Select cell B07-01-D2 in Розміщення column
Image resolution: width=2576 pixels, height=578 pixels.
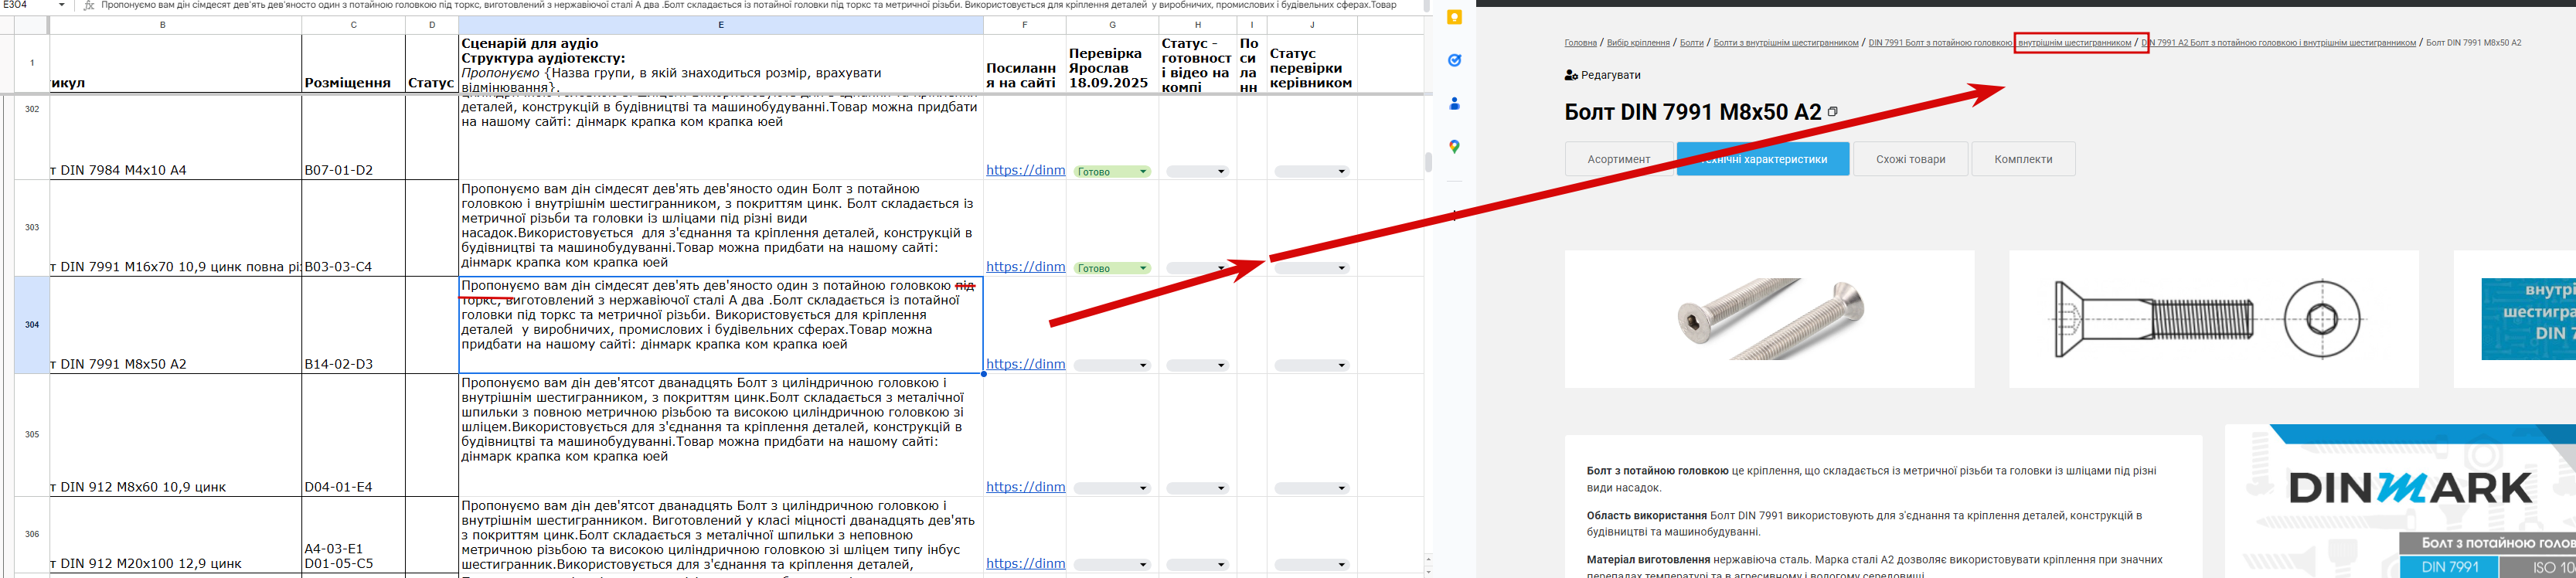coord(353,137)
